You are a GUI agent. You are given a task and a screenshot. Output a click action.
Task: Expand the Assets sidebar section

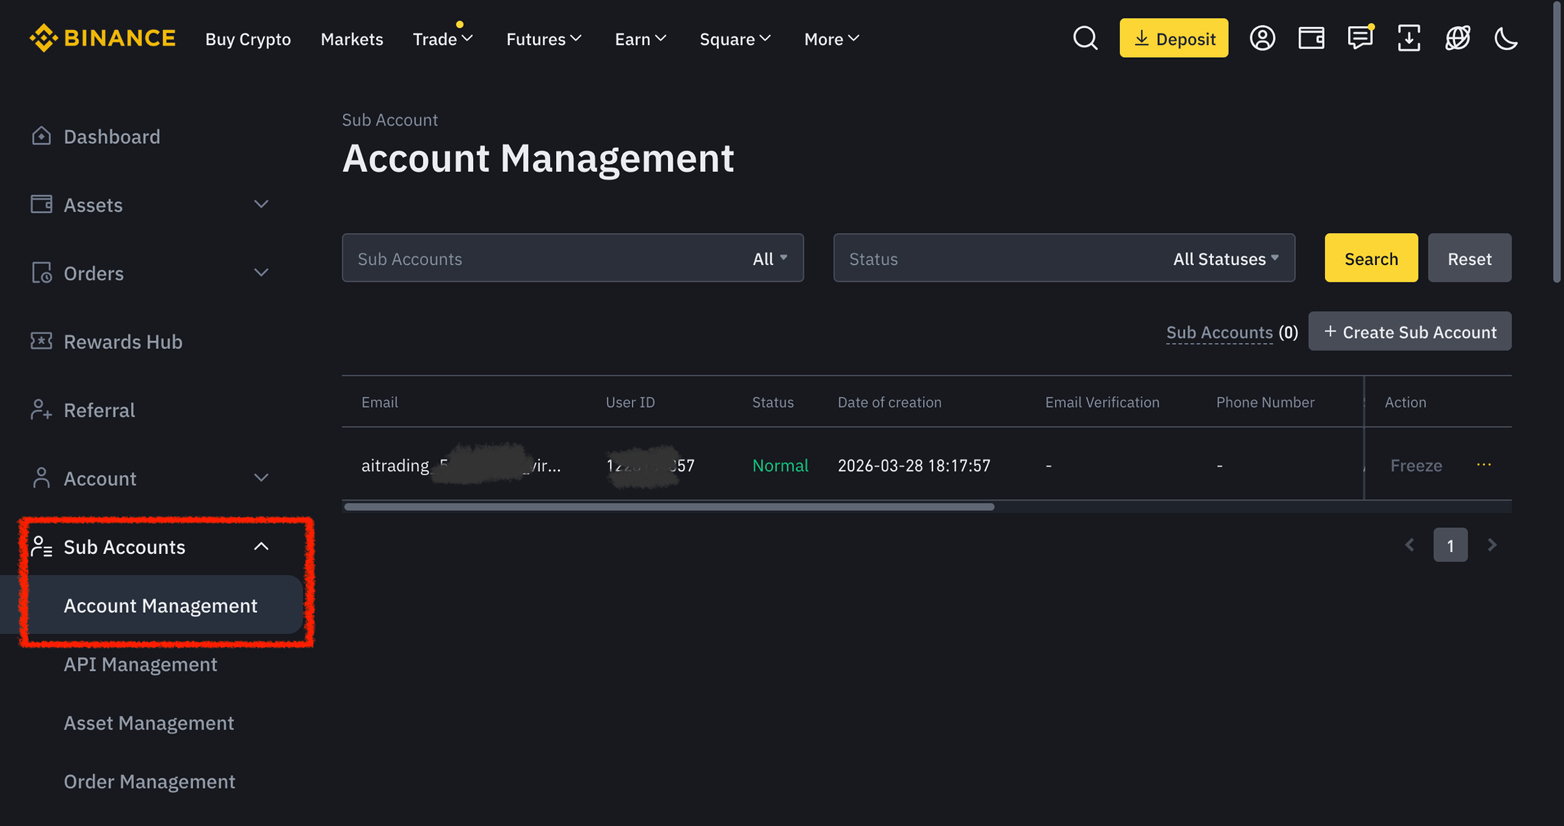click(261, 204)
